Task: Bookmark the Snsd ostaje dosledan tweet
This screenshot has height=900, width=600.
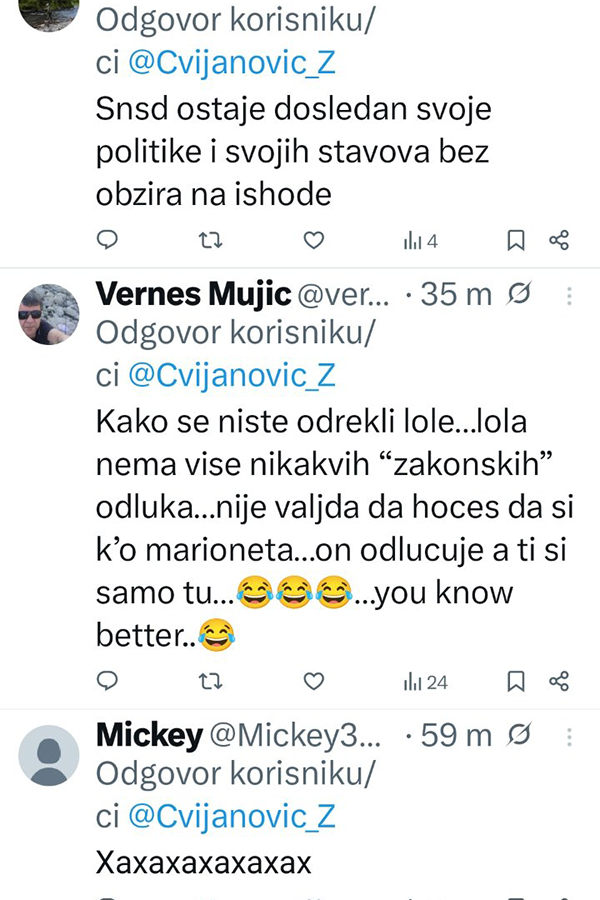Action: tap(516, 240)
